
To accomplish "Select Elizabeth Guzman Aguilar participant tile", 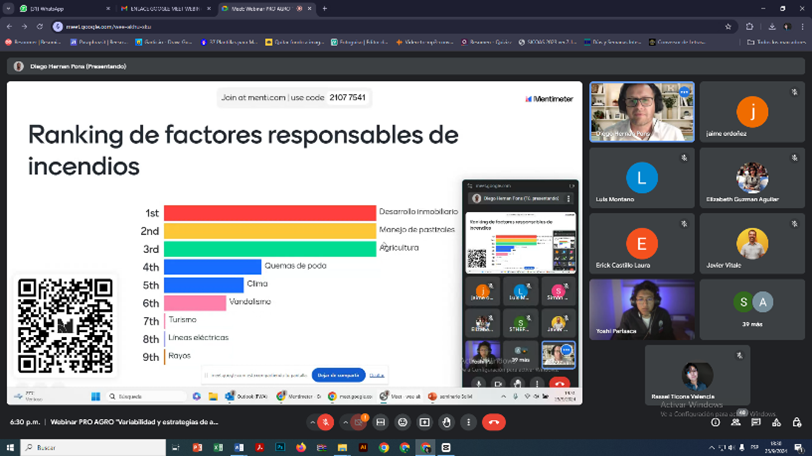I will (x=752, y=178).
